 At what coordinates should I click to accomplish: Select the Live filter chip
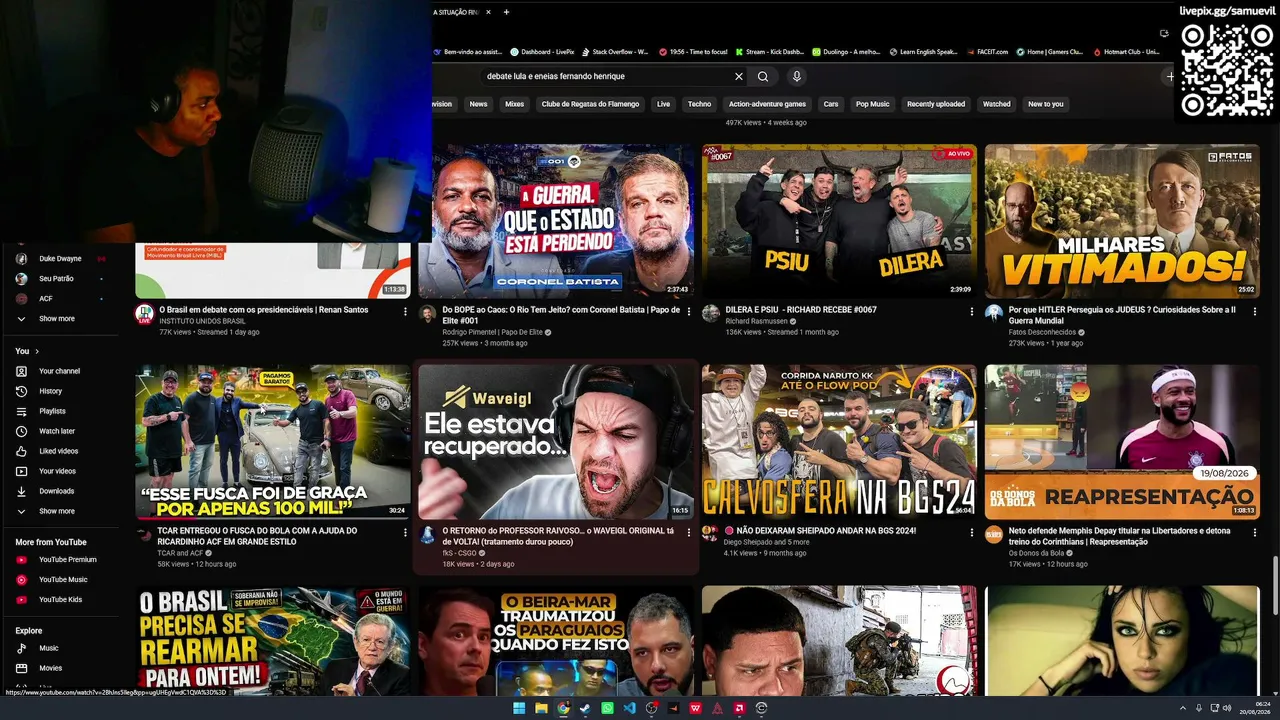click(663, 104)
